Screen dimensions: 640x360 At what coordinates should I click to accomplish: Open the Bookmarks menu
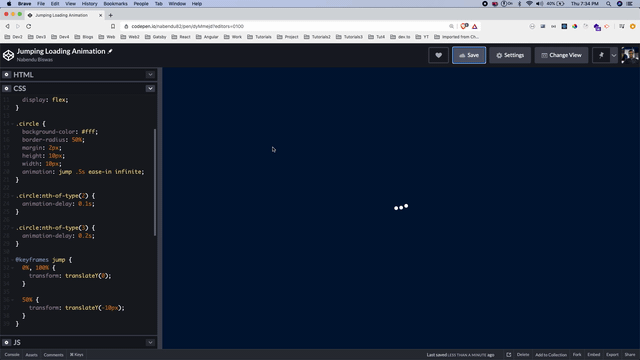(116, 4)
